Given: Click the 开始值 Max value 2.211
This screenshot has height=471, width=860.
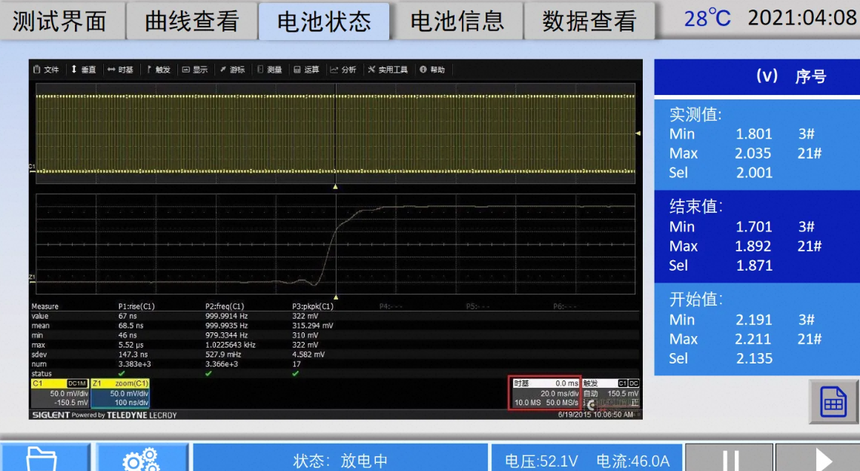Looking at the screenshot, I should pos(753,339).
